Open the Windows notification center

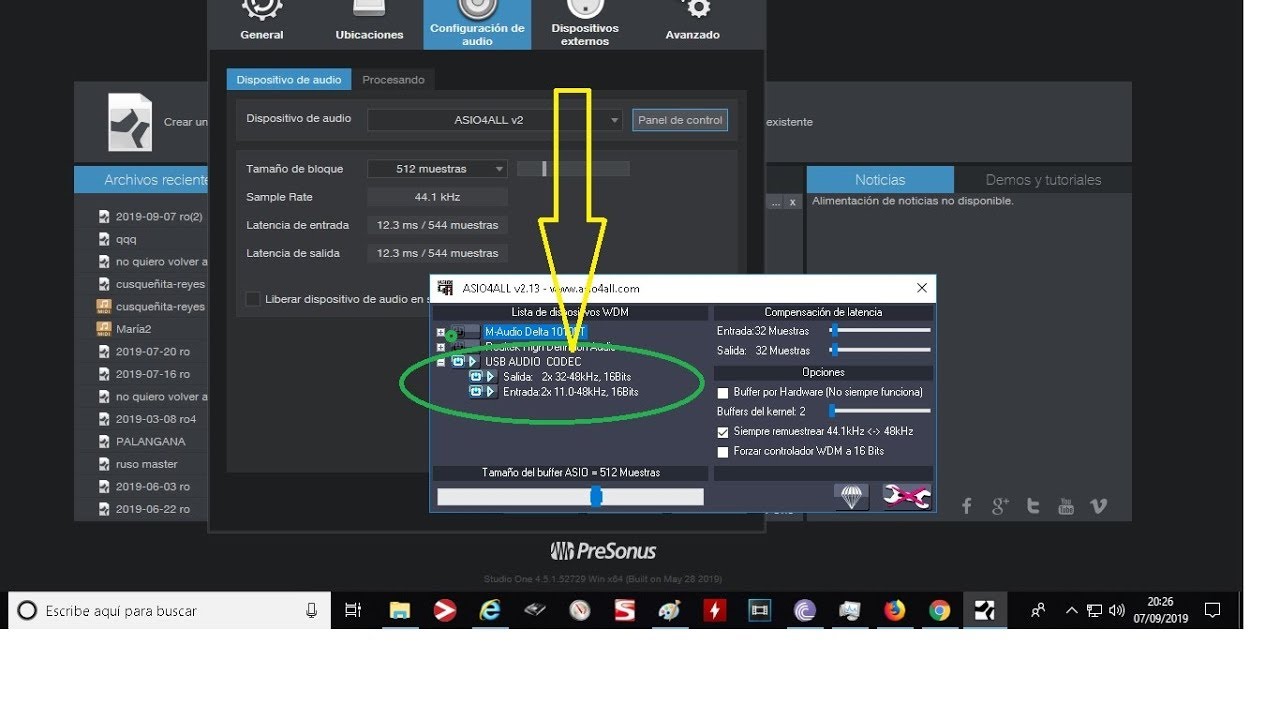point(1212,610)
